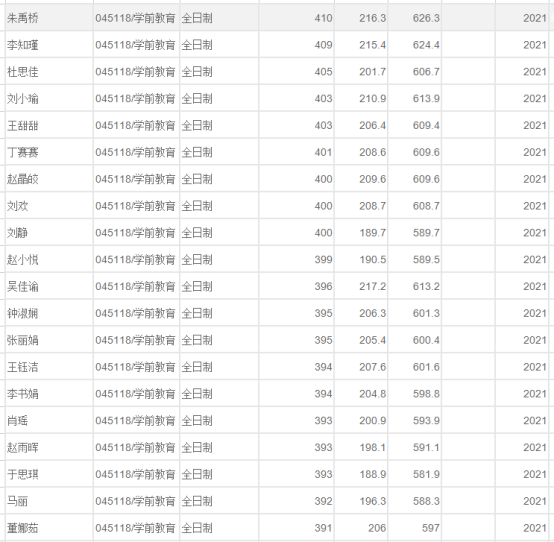Select the total score 589.5
Viewport: 554px width, 542px height.
click(426, 260)
